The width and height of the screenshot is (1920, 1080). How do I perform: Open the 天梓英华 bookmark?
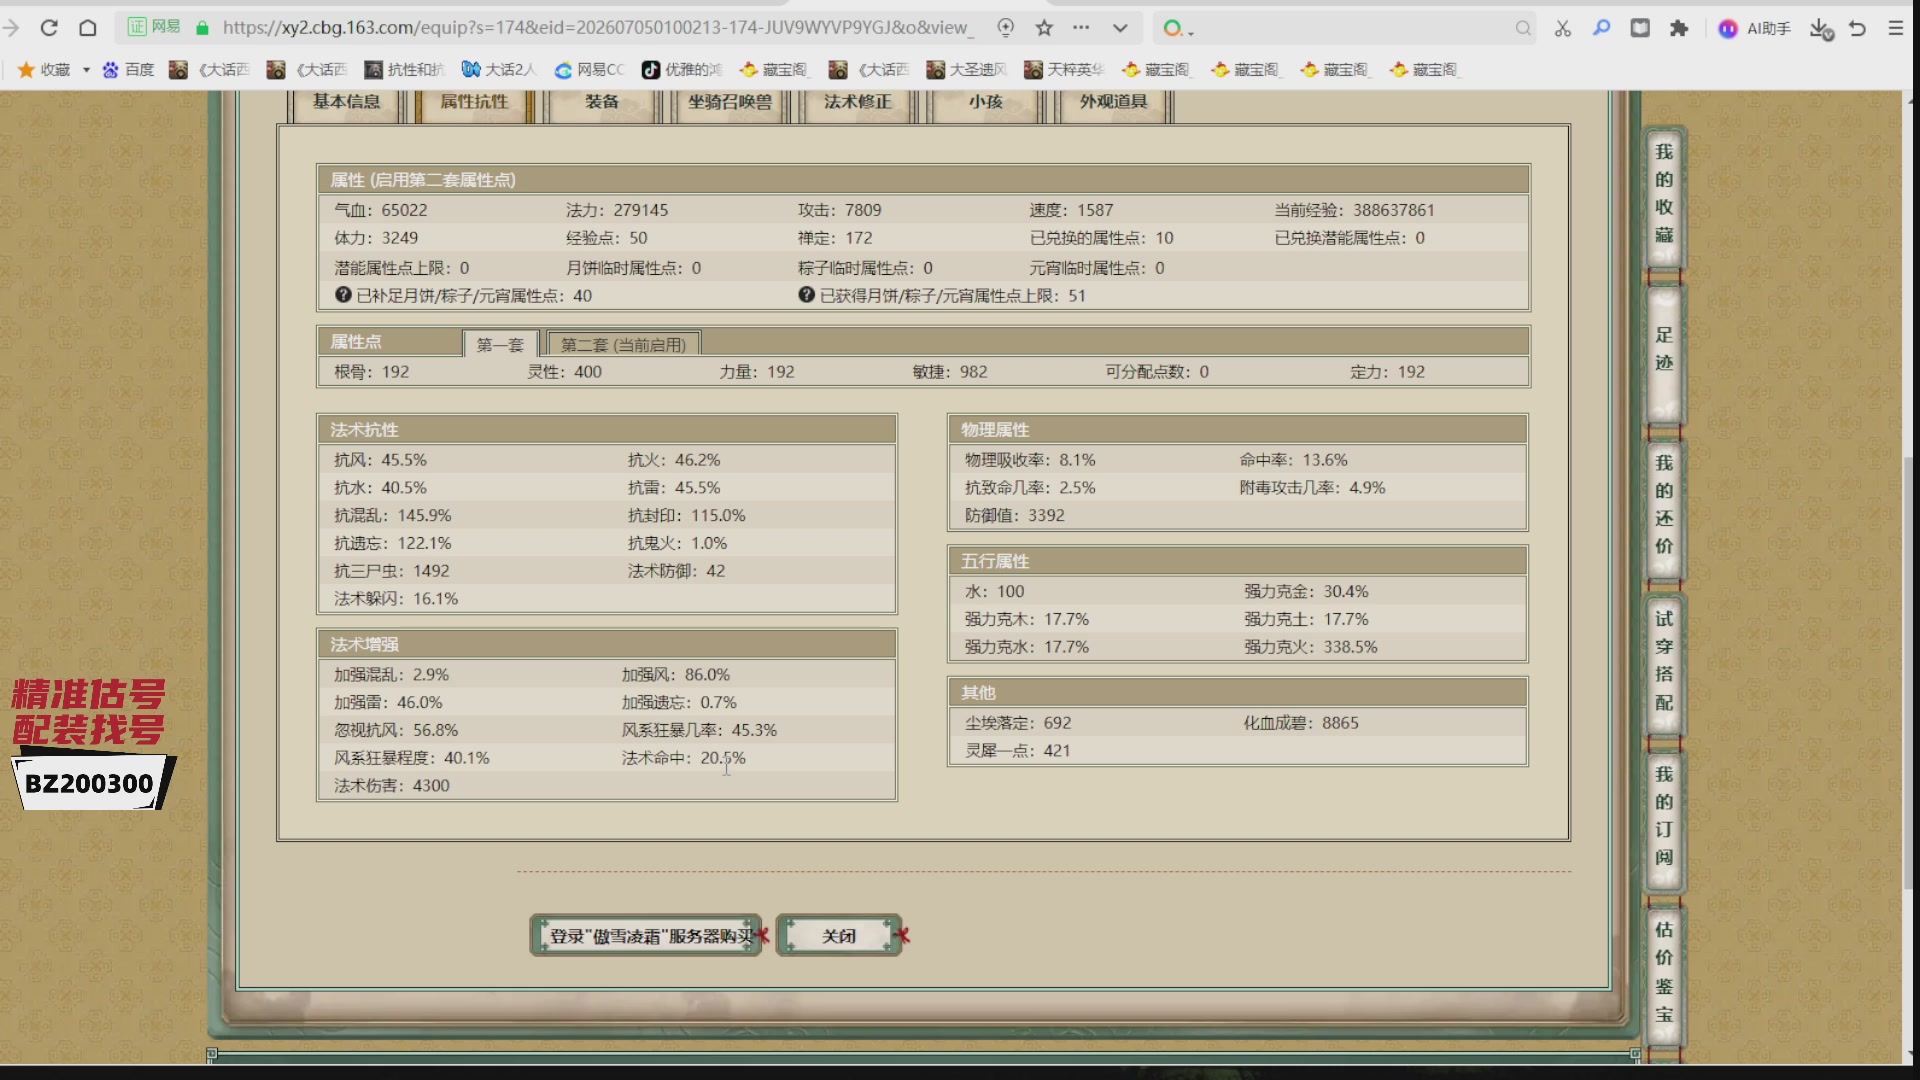1064,69
